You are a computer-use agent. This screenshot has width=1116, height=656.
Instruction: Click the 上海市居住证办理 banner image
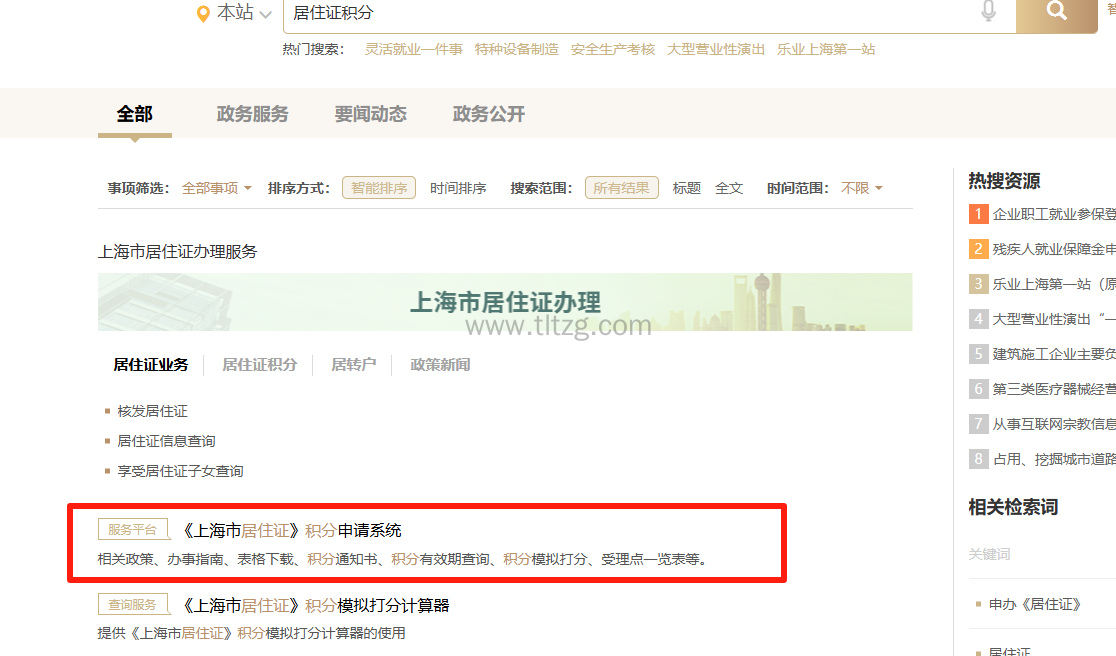pyautogui.click(x=505, y=302)
